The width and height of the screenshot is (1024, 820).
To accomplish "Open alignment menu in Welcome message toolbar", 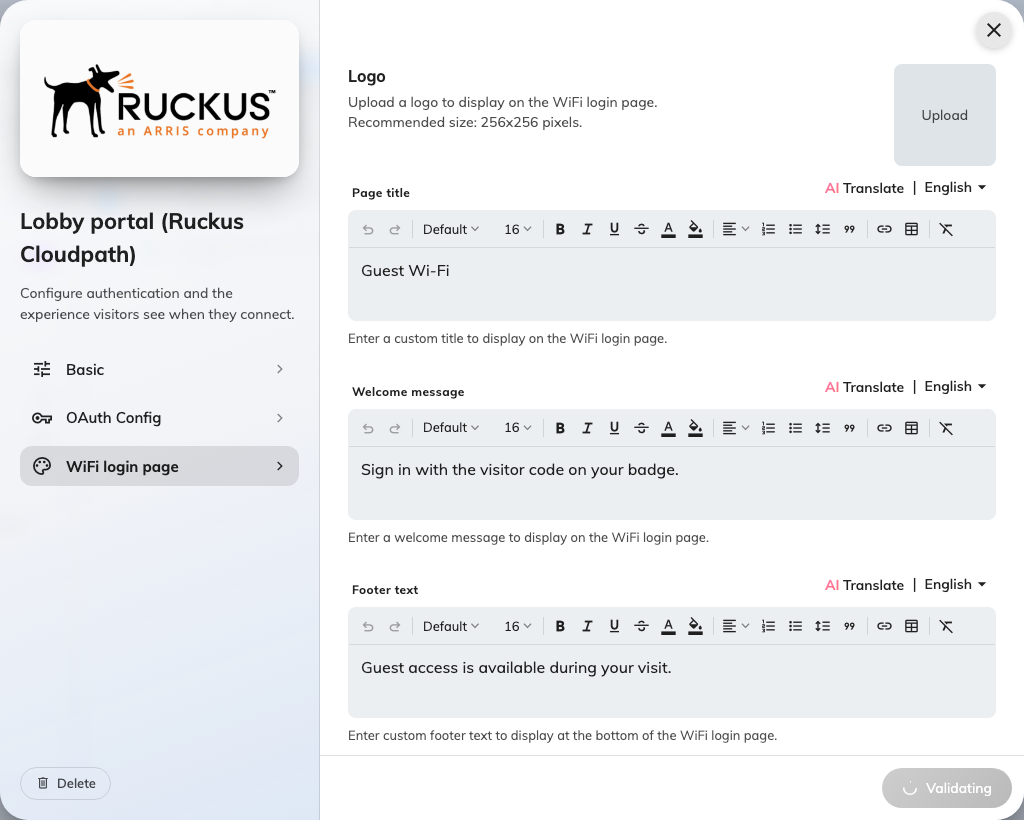I will (x=735, y=428).
